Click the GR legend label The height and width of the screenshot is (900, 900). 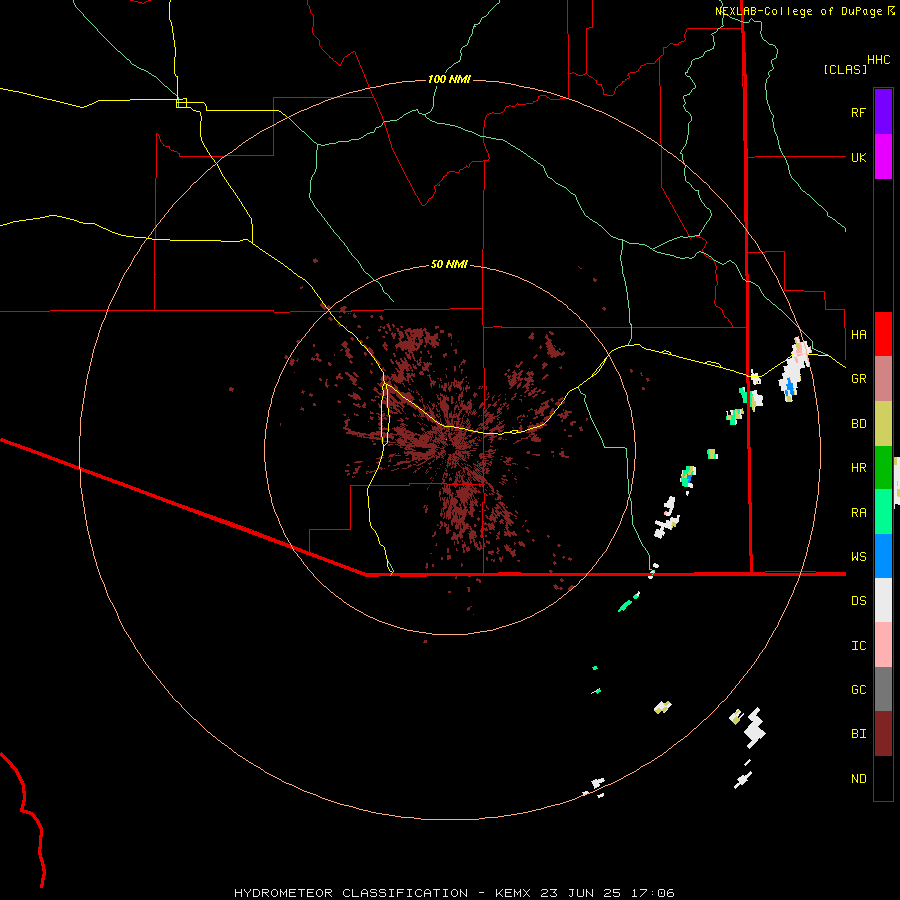coord(858,379)
